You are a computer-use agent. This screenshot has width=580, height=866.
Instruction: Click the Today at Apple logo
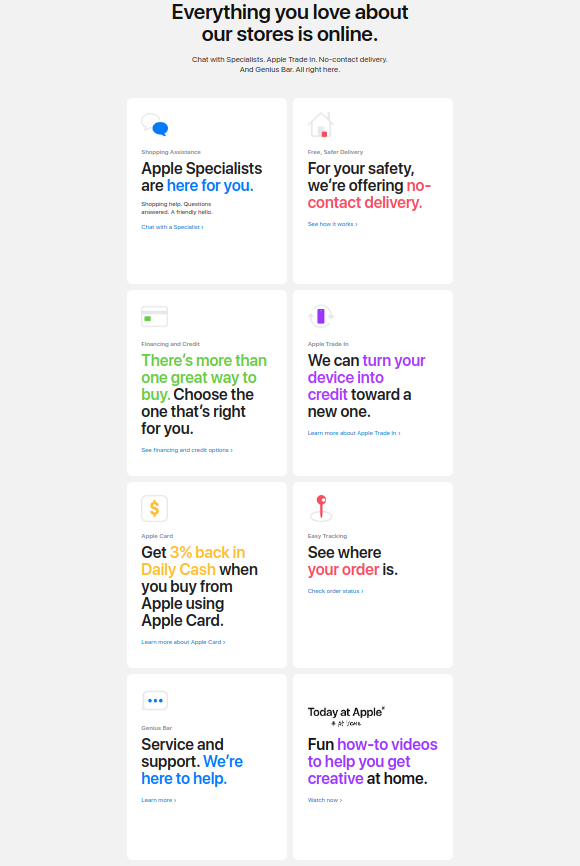(x=346, y=716)
